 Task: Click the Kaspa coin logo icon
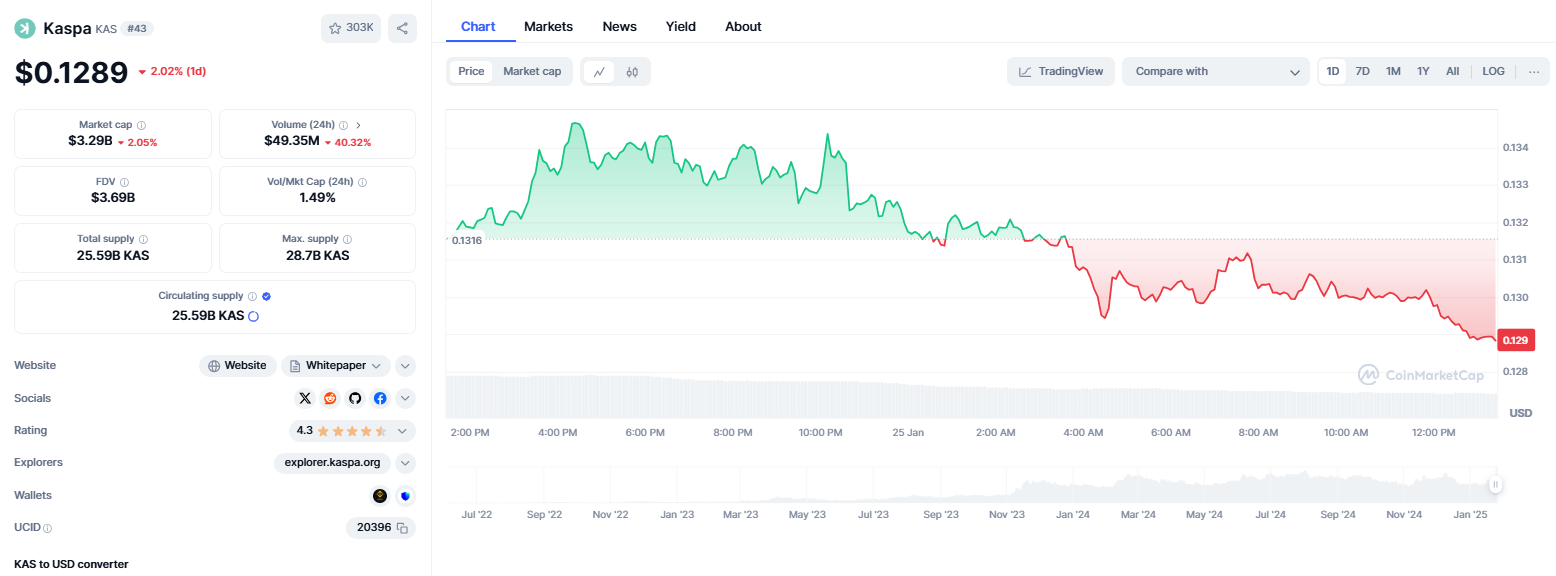tap(24, 28)
